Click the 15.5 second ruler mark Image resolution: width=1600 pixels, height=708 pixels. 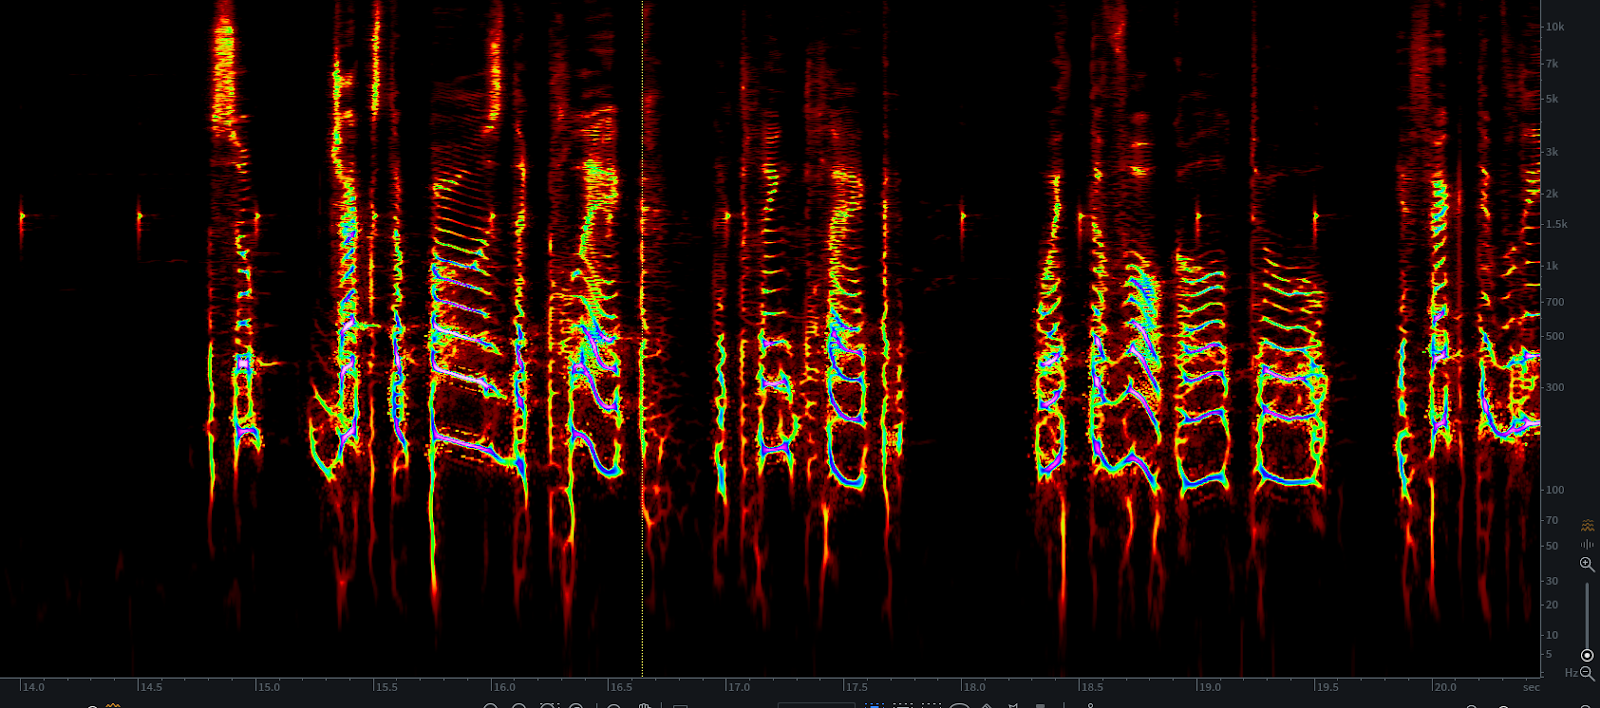pyautogui.click(x=386, y=687)
